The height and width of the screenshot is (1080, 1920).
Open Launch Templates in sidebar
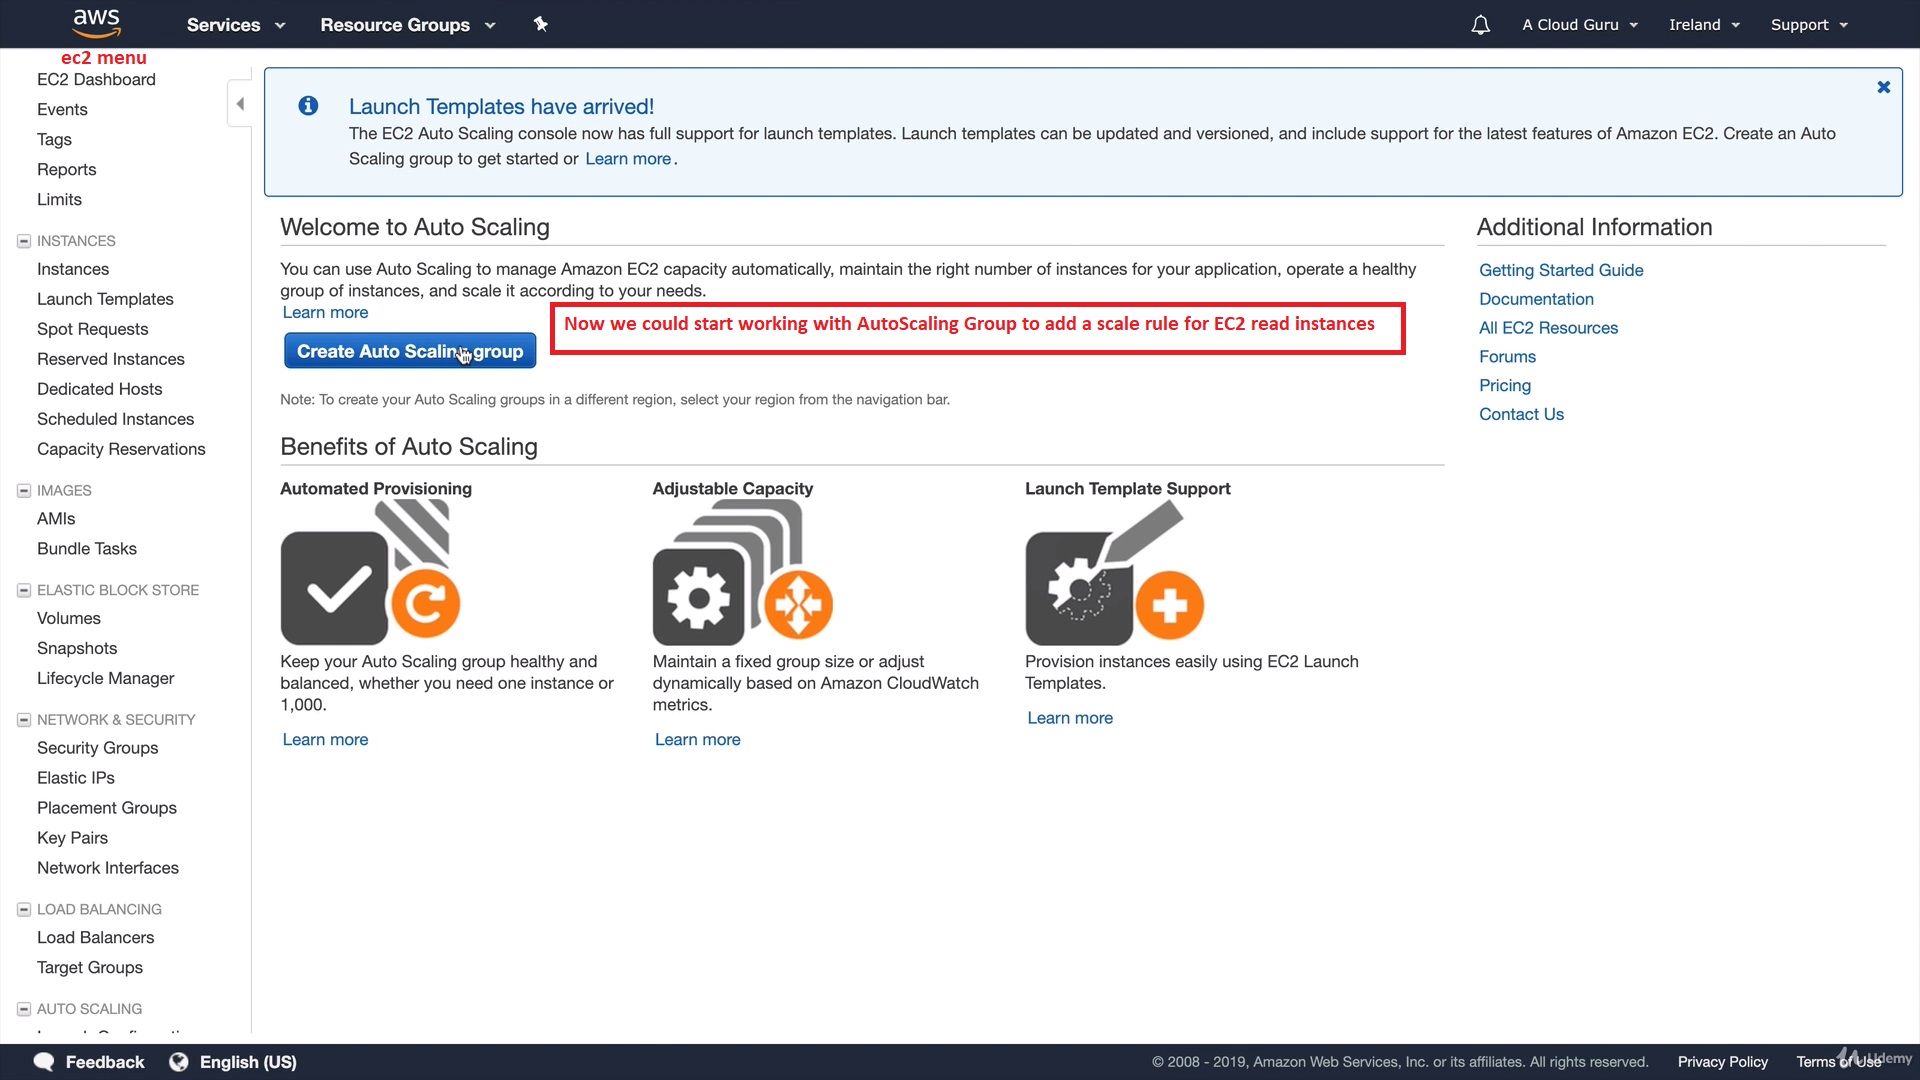(x=105, y=299)
